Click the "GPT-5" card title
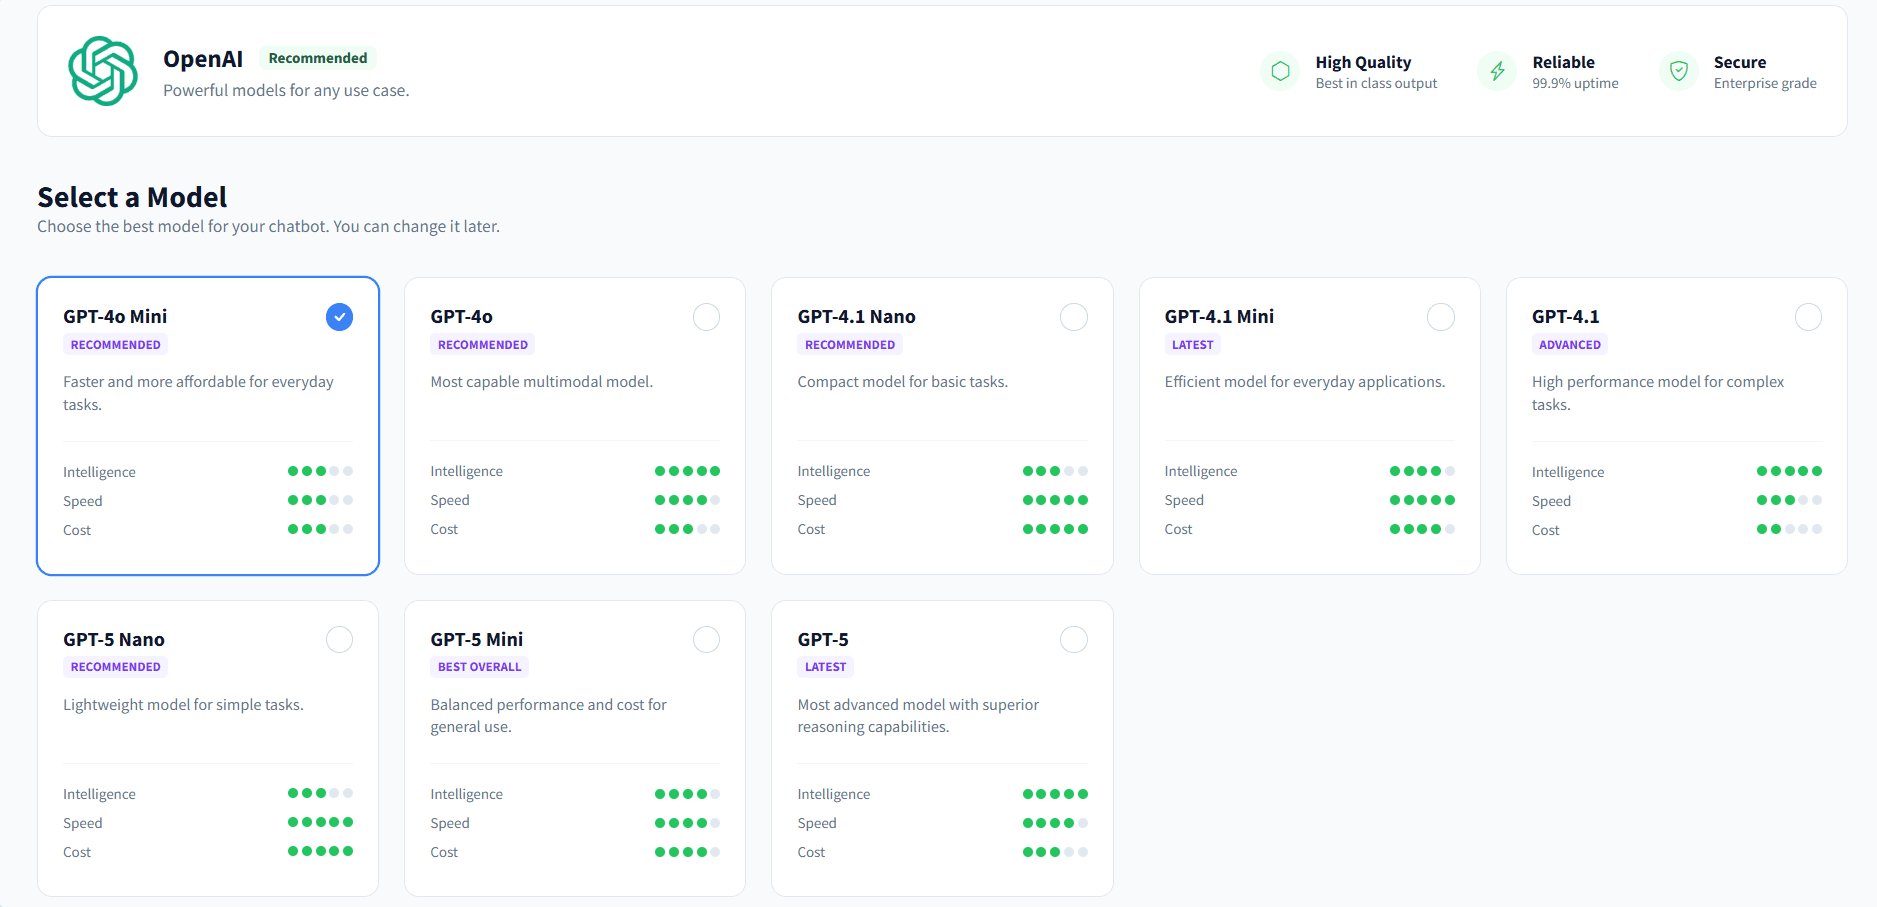The height and width of the screenshot is (907, 1877). (x=823, y=640)
